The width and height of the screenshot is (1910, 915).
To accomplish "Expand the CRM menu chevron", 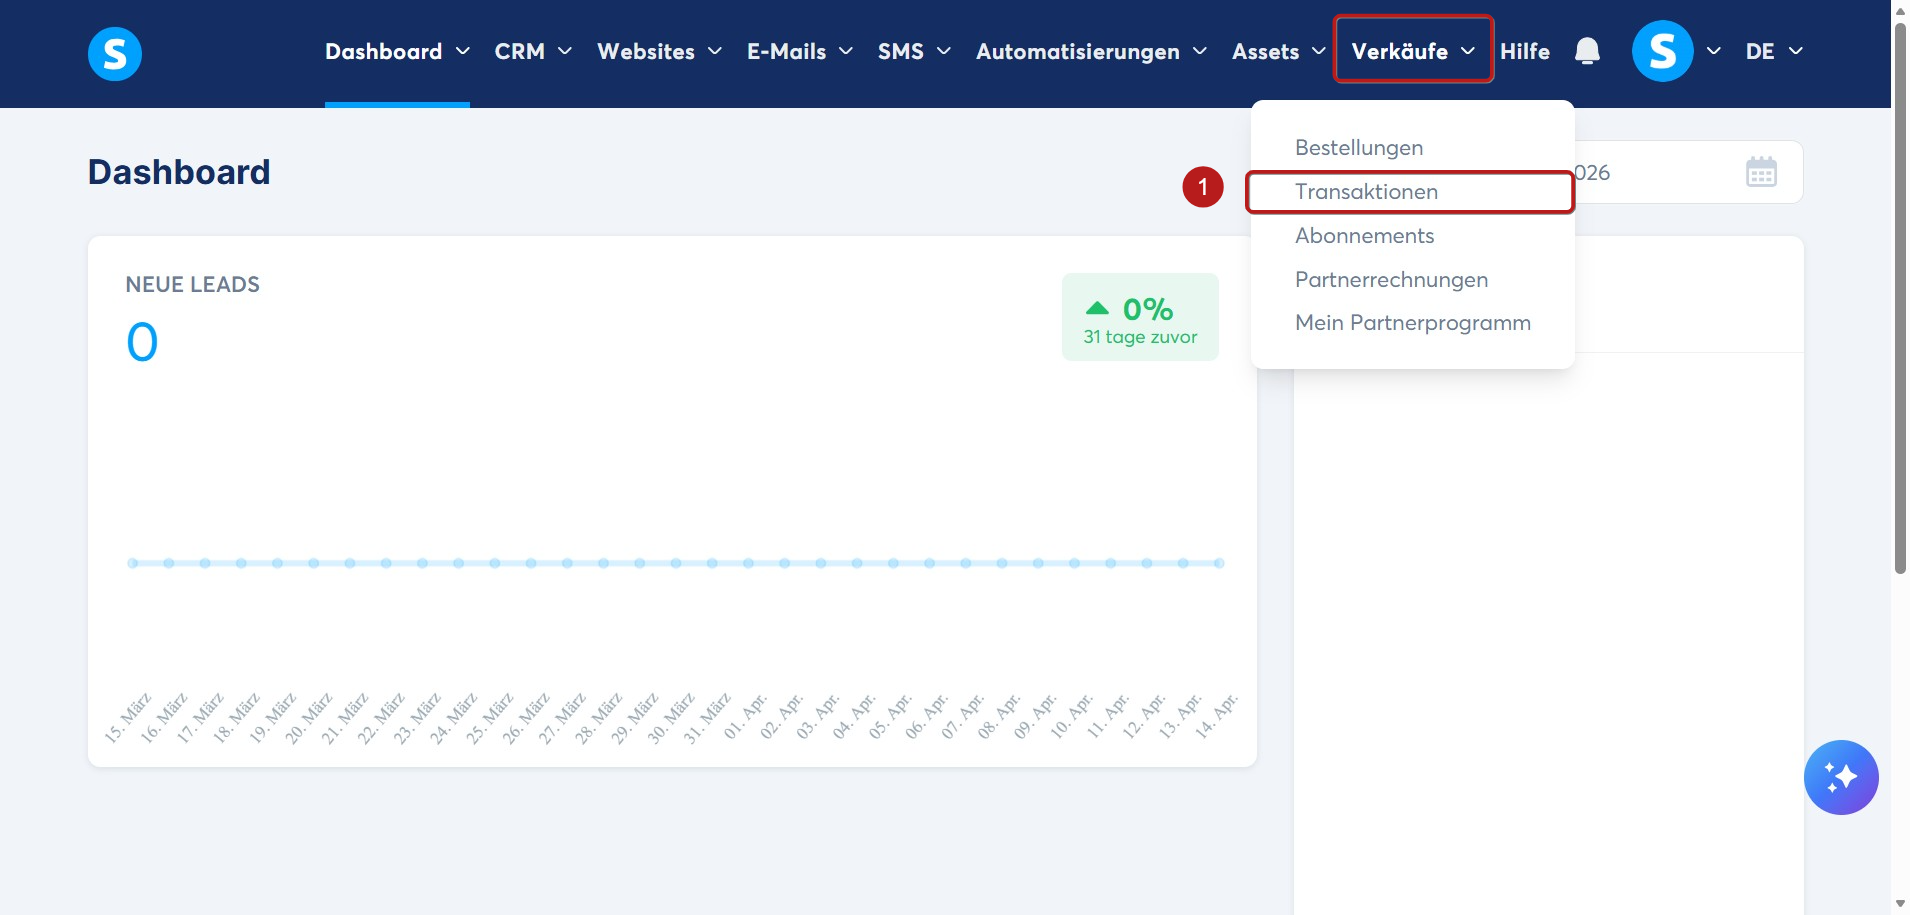I will (x=565, y=51).
